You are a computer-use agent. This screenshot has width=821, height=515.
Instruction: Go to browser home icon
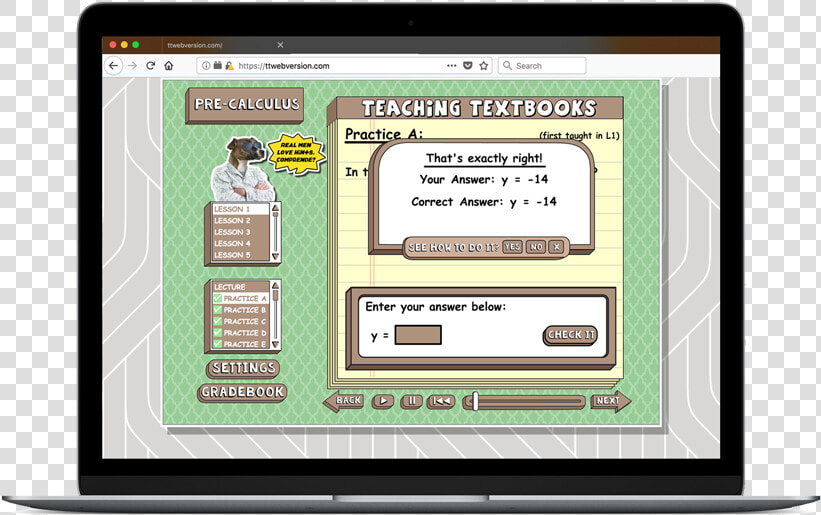169,65
